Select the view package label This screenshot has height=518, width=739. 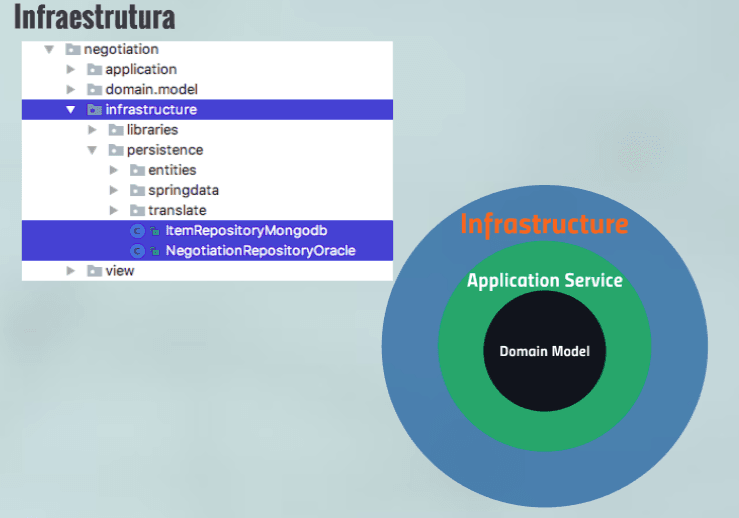(x=120, y=271)
